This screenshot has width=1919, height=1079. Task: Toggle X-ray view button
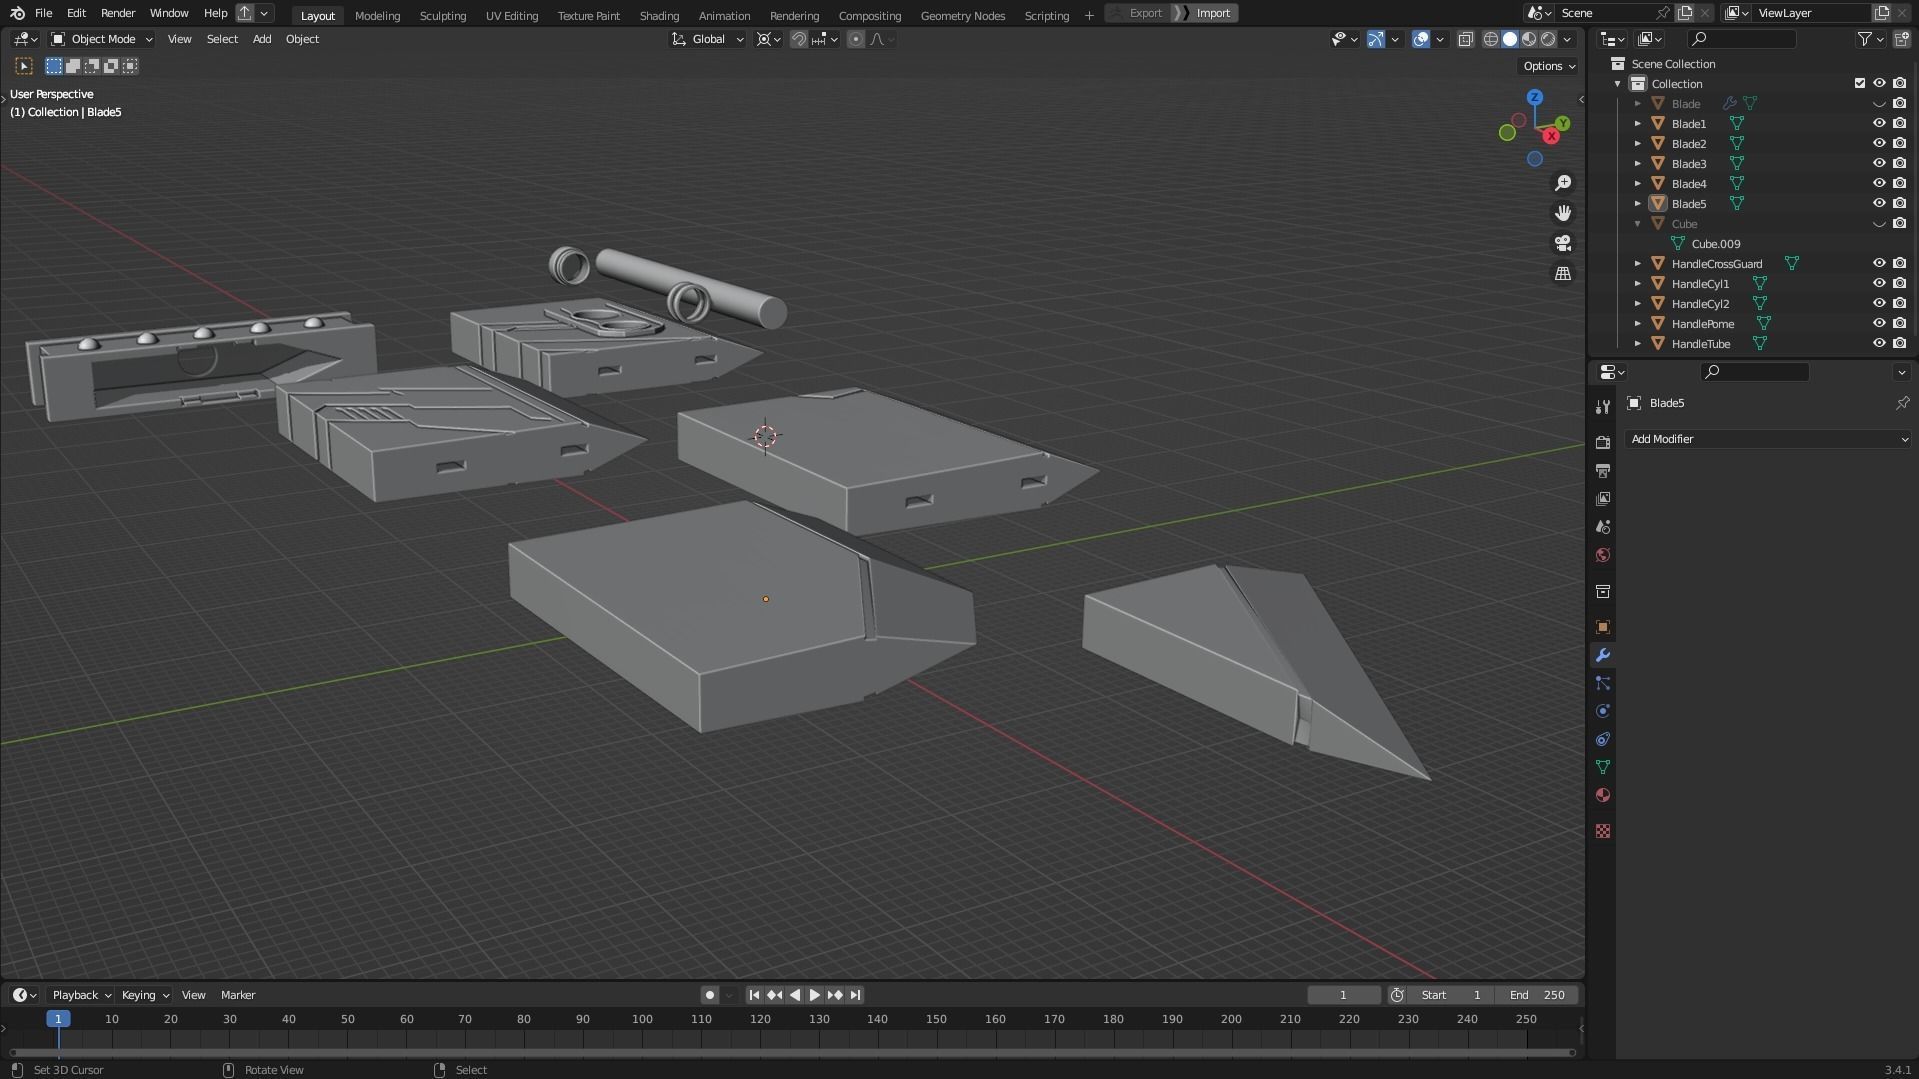(1465, 39)
